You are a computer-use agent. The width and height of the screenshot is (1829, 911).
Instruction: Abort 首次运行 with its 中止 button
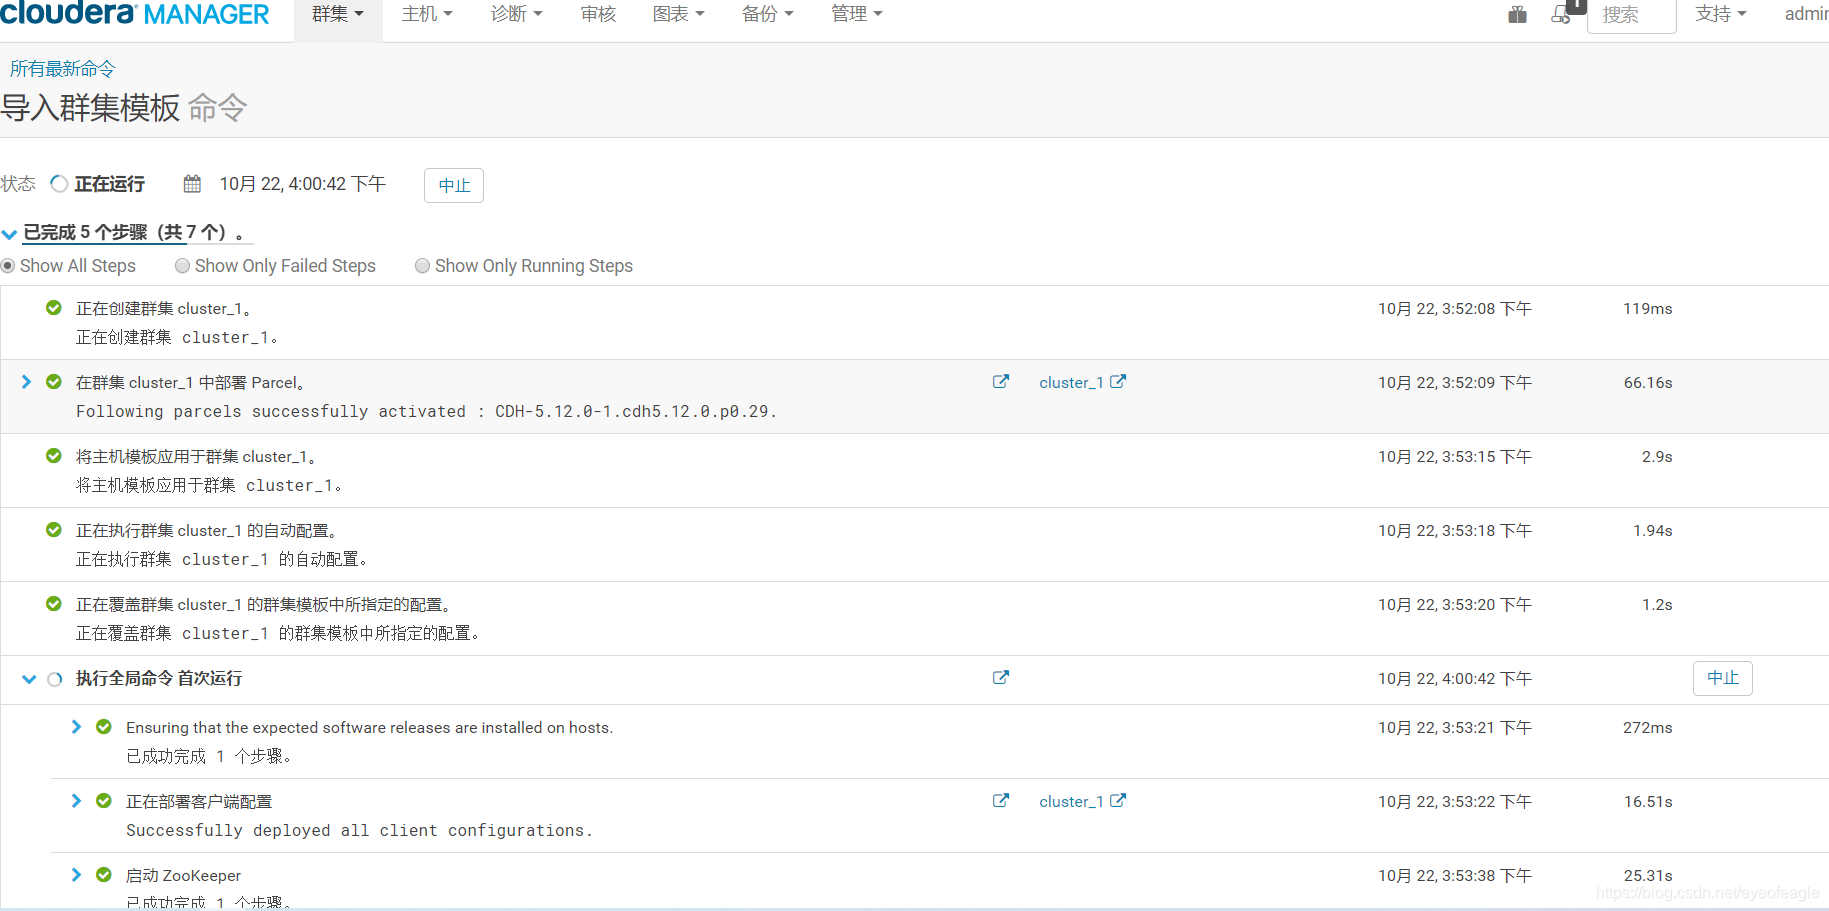[x=1722, y=678]
